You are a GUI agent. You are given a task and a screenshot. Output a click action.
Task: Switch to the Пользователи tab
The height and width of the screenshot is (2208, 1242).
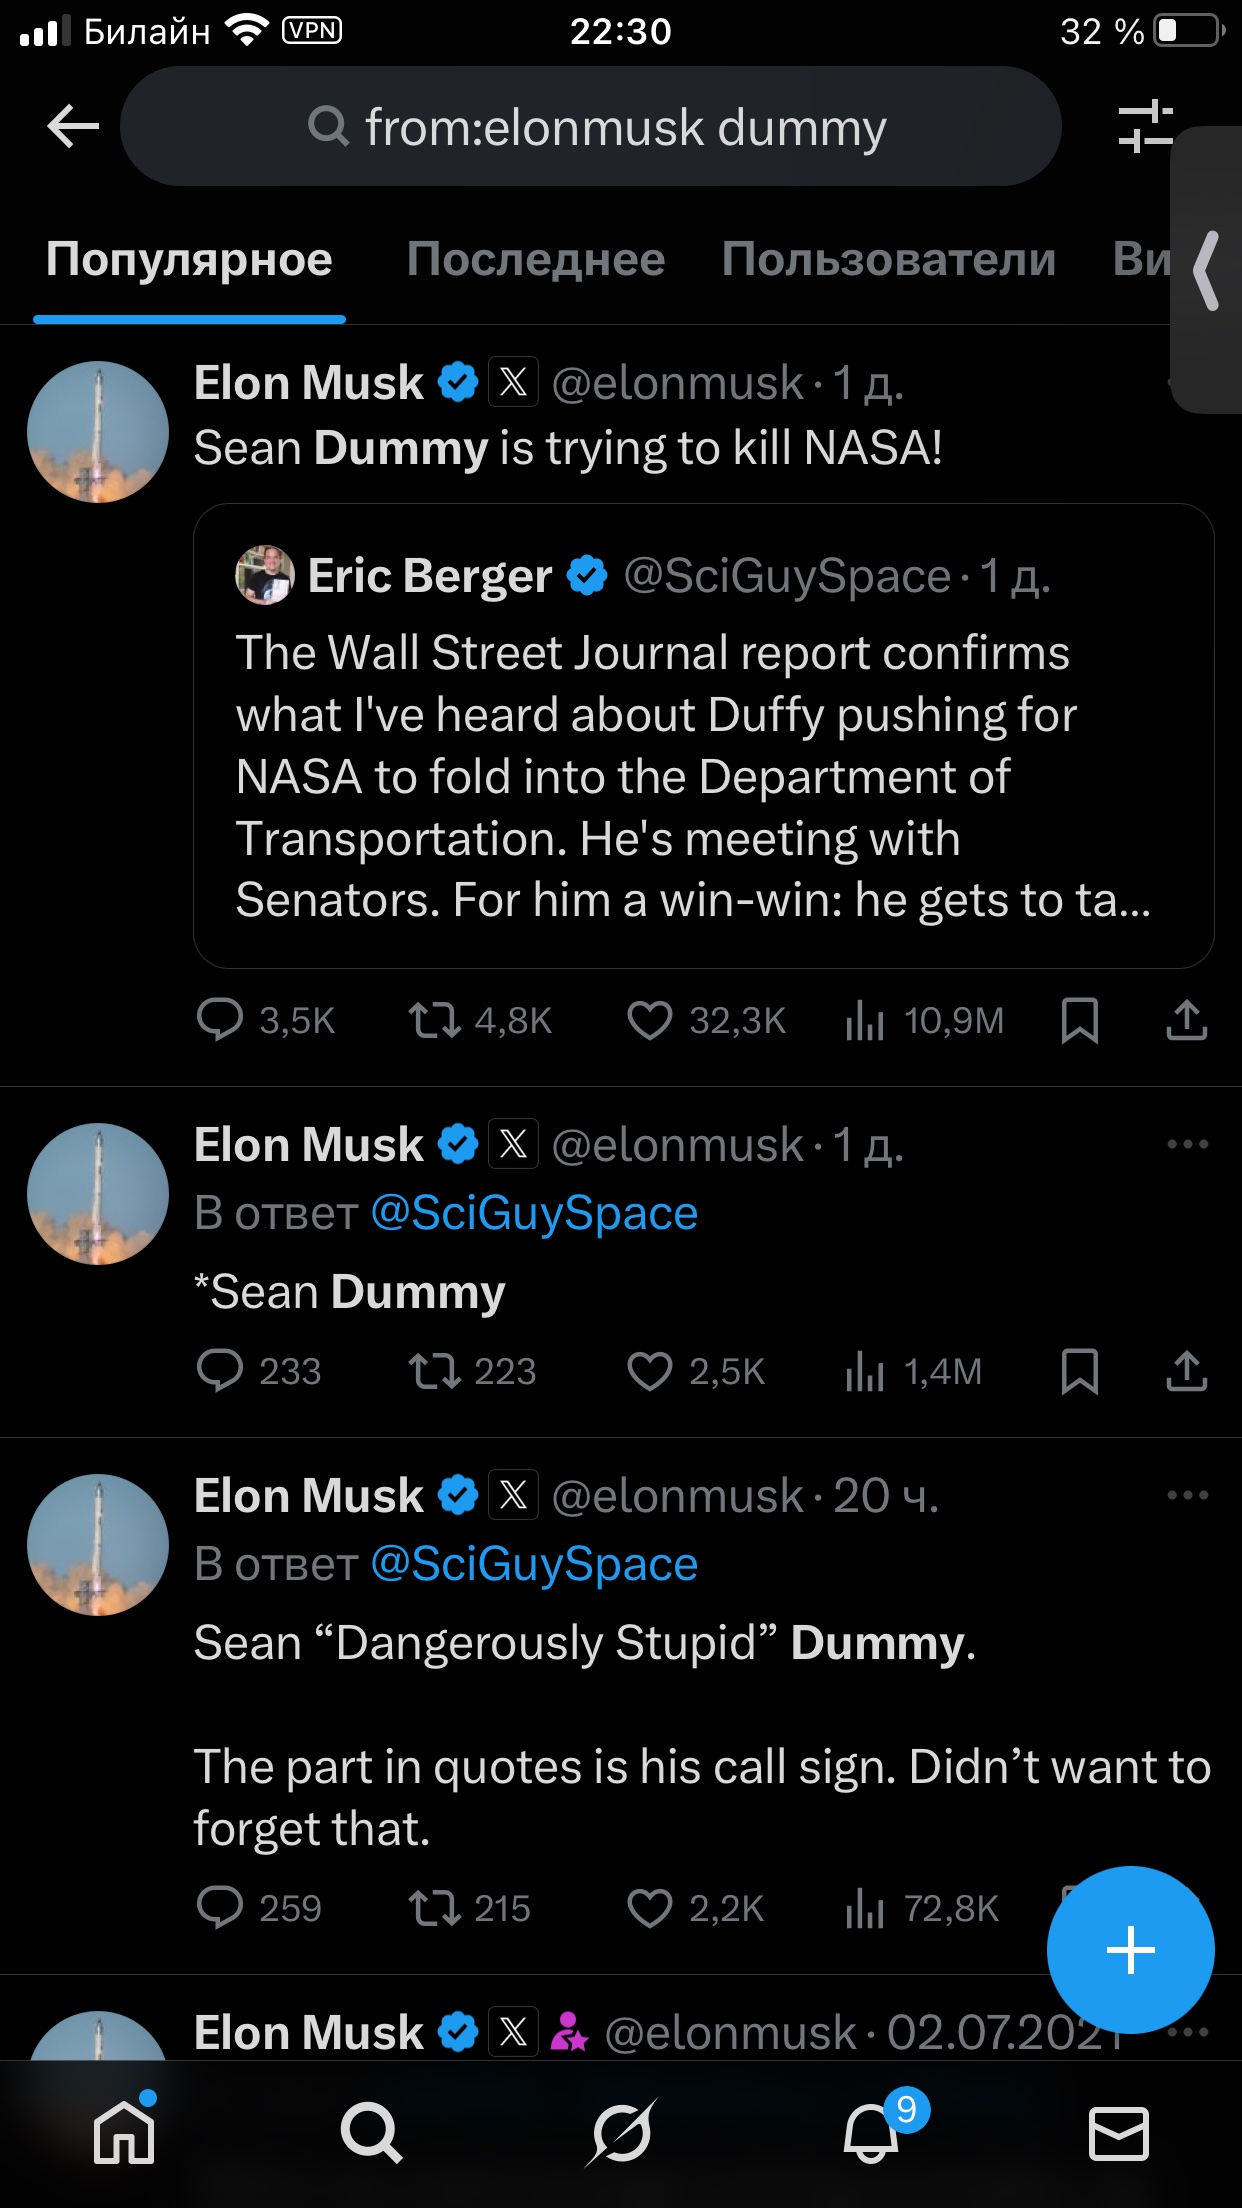pyautogui.click(x=888, y=260)
